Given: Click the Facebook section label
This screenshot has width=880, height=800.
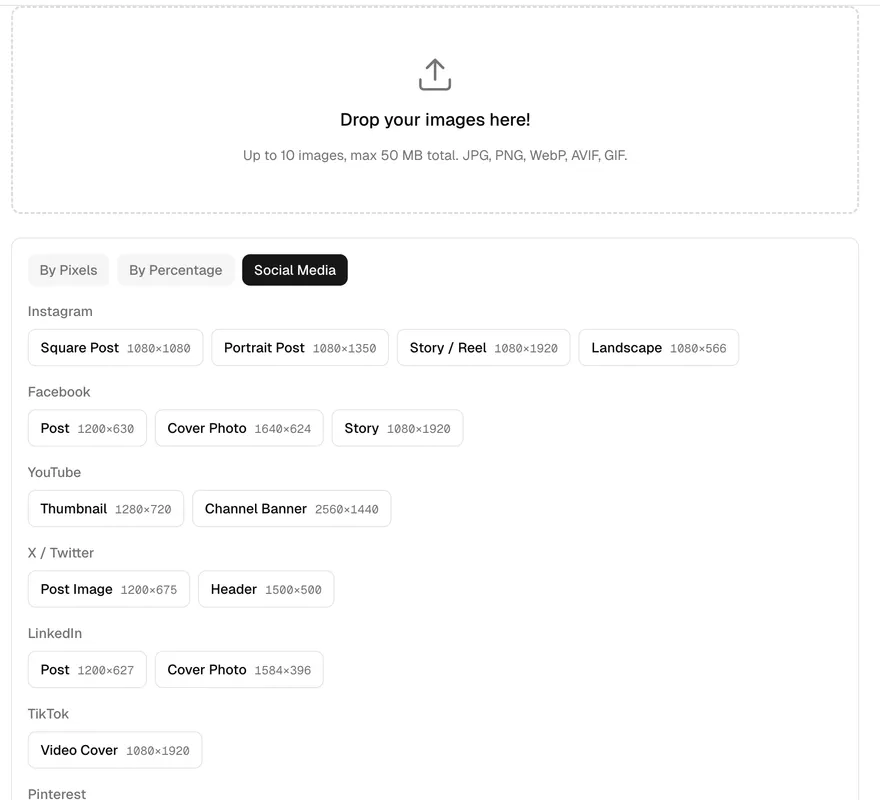Looking at the screenshot, I should point(59,392).
